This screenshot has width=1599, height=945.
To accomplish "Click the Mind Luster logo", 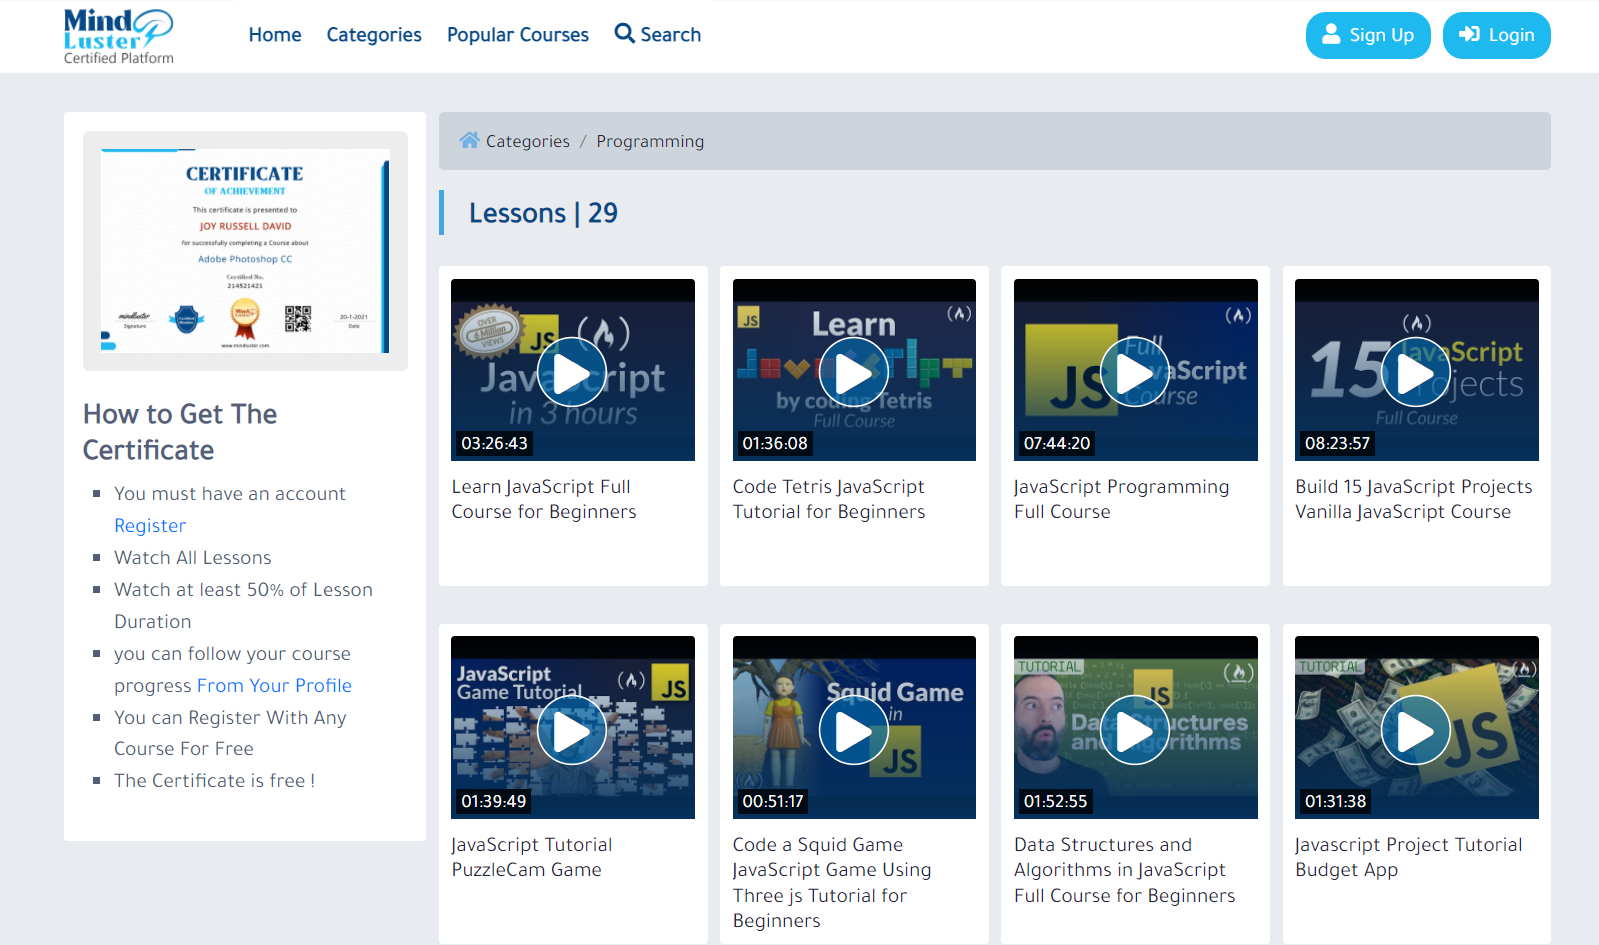I will (x=118, y=36).
